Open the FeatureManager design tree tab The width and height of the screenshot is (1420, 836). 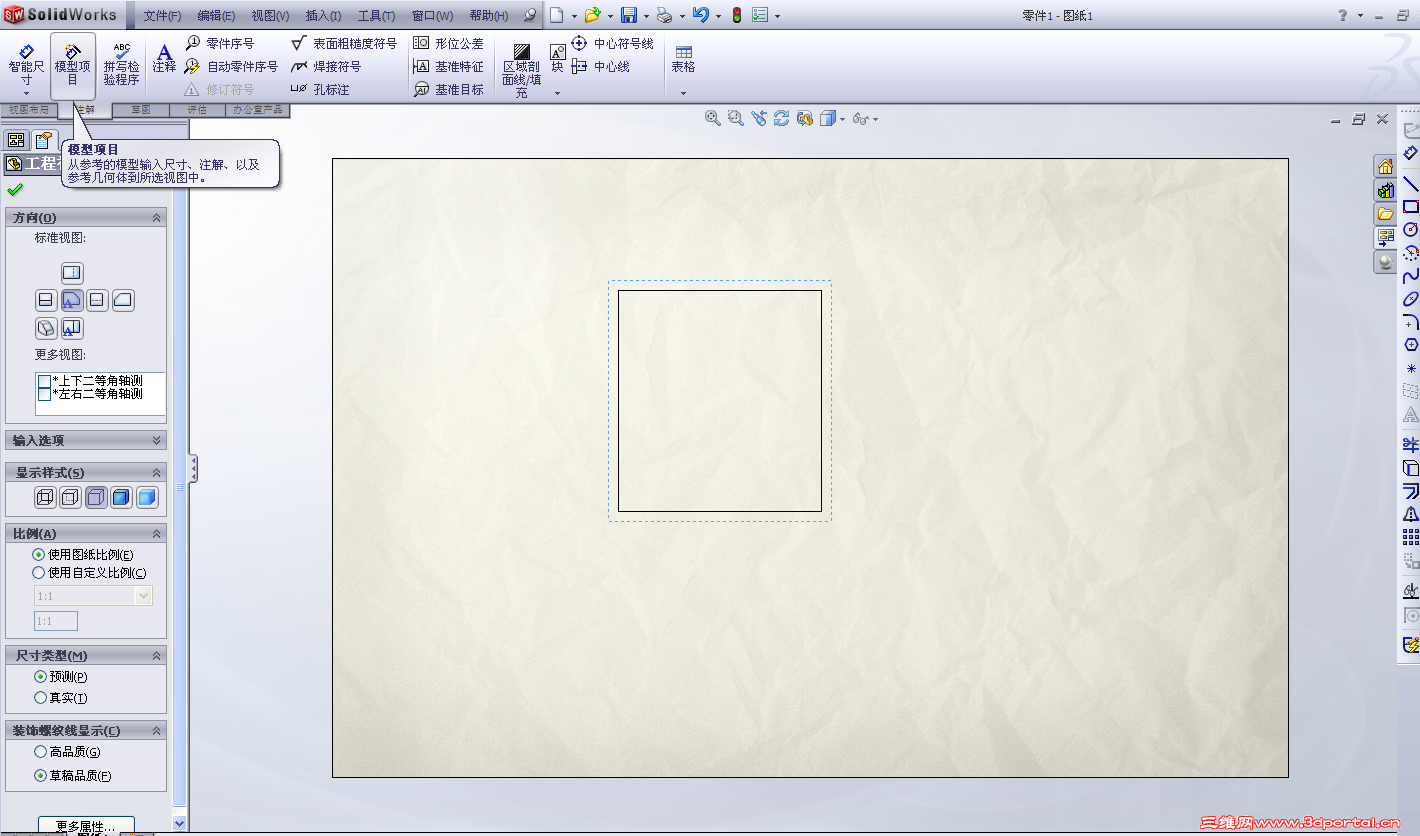(x=16, y=140)
